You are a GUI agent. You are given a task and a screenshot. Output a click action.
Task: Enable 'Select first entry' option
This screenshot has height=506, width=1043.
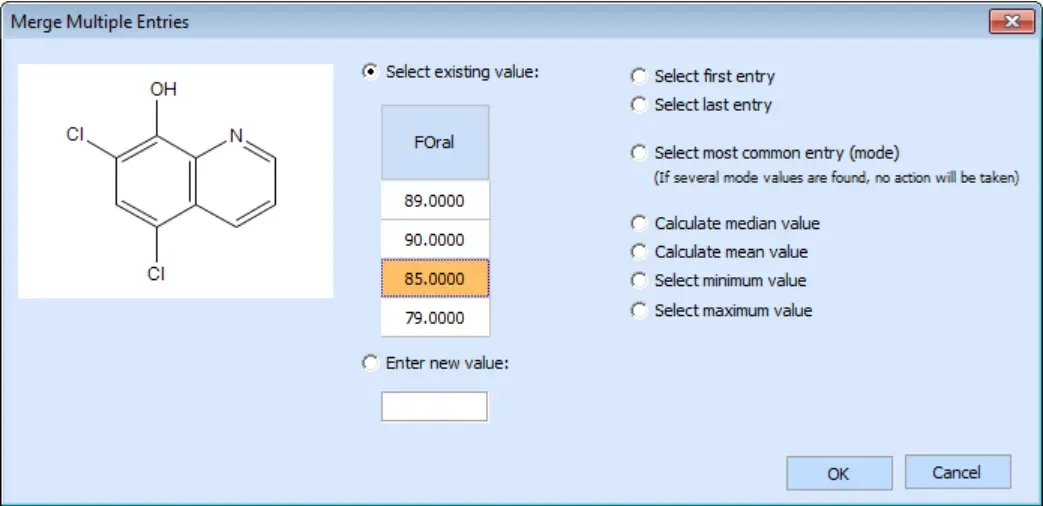pyautogui.click(x=639, y=76)
